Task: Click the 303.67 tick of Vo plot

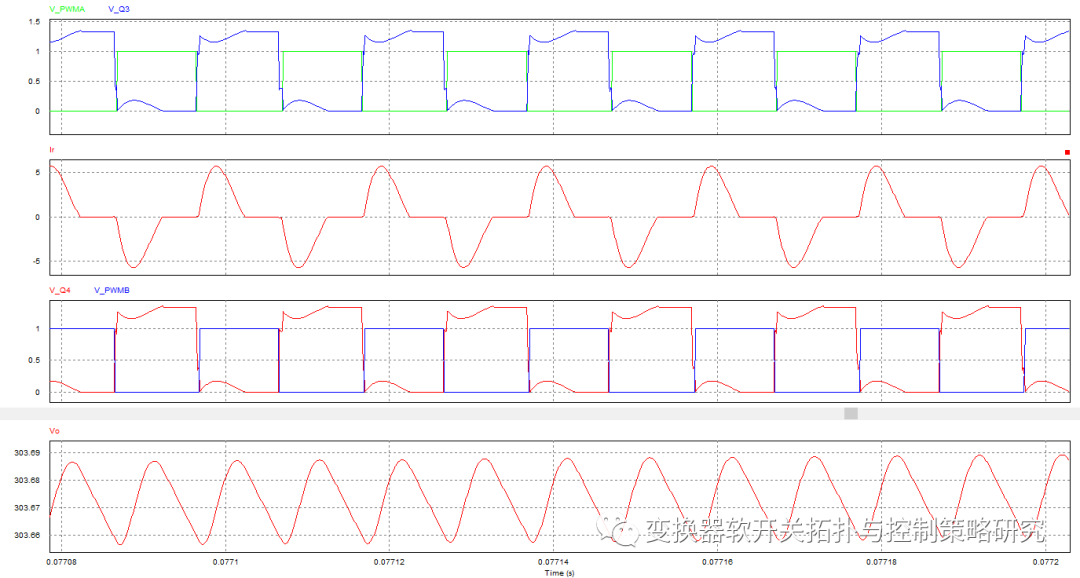Action: click(x=27, y=508)
